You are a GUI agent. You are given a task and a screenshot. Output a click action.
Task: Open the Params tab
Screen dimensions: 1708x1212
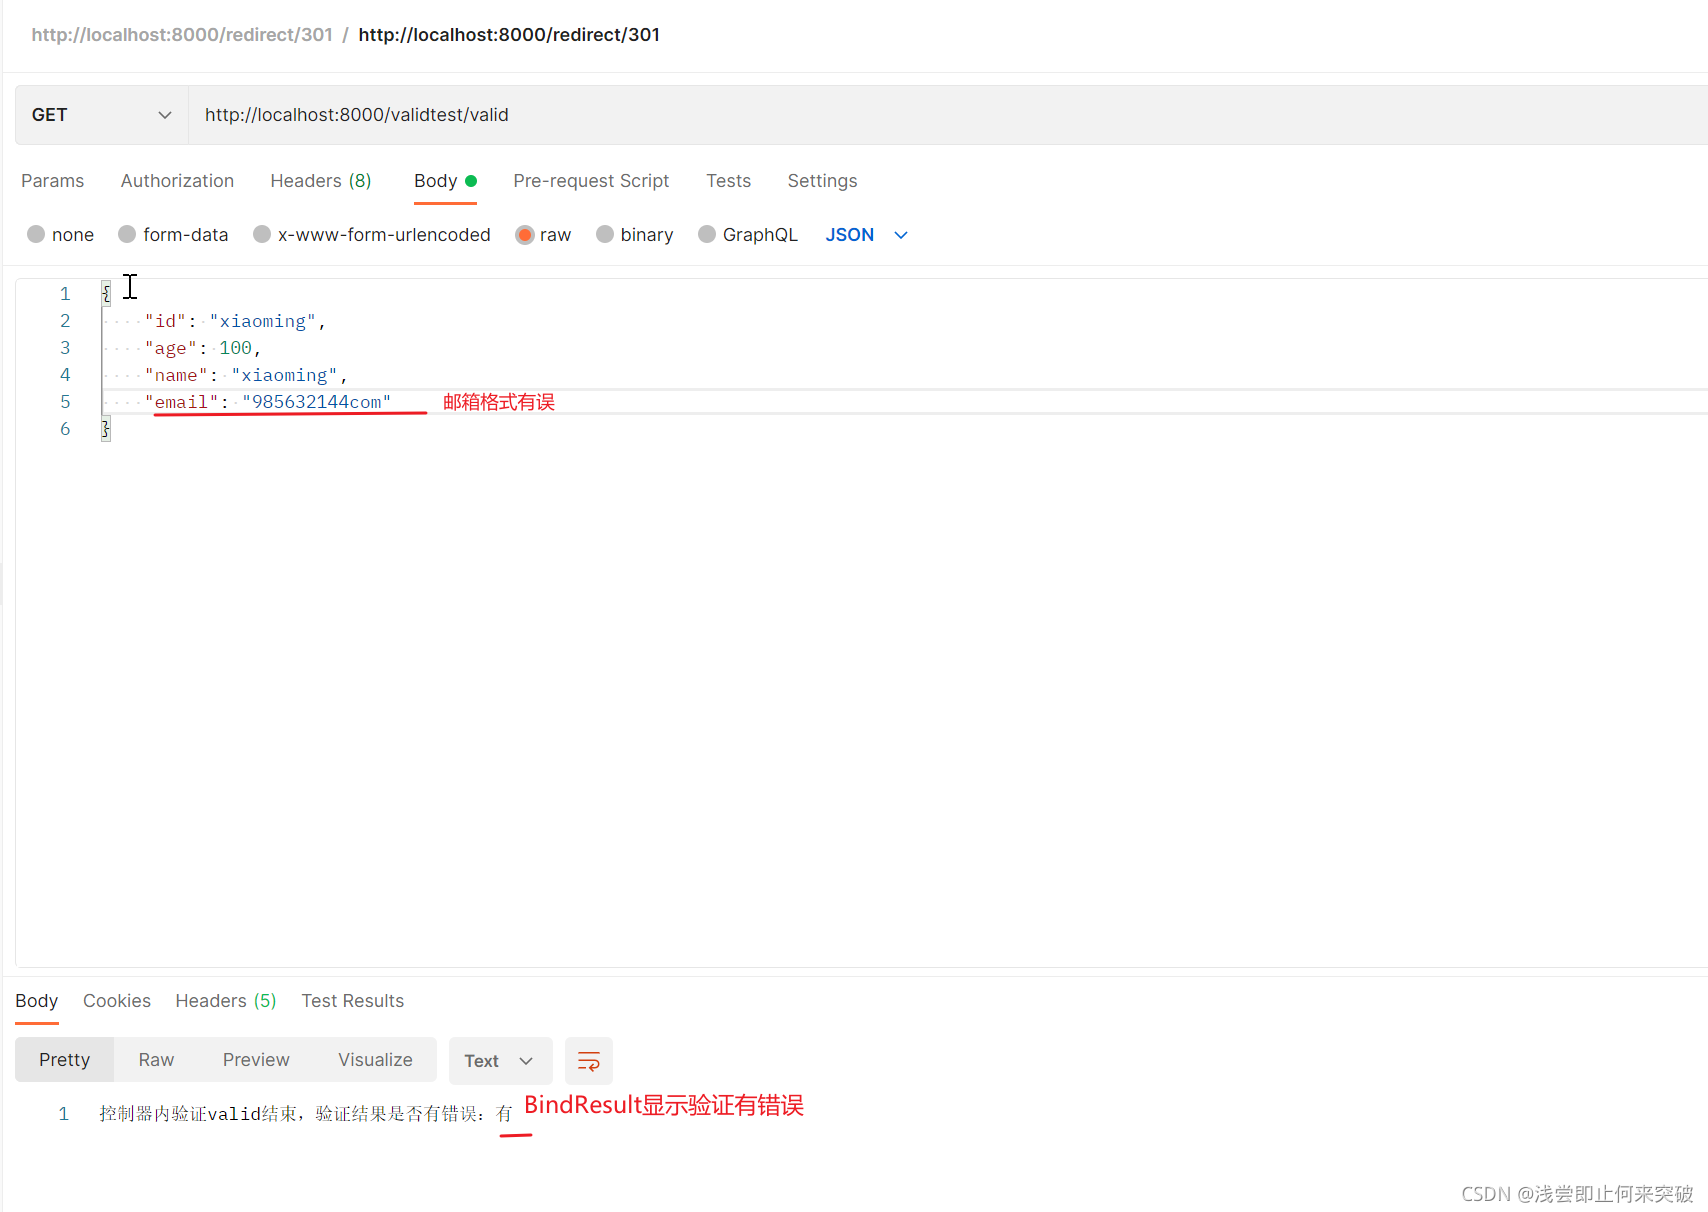[53, 181]
